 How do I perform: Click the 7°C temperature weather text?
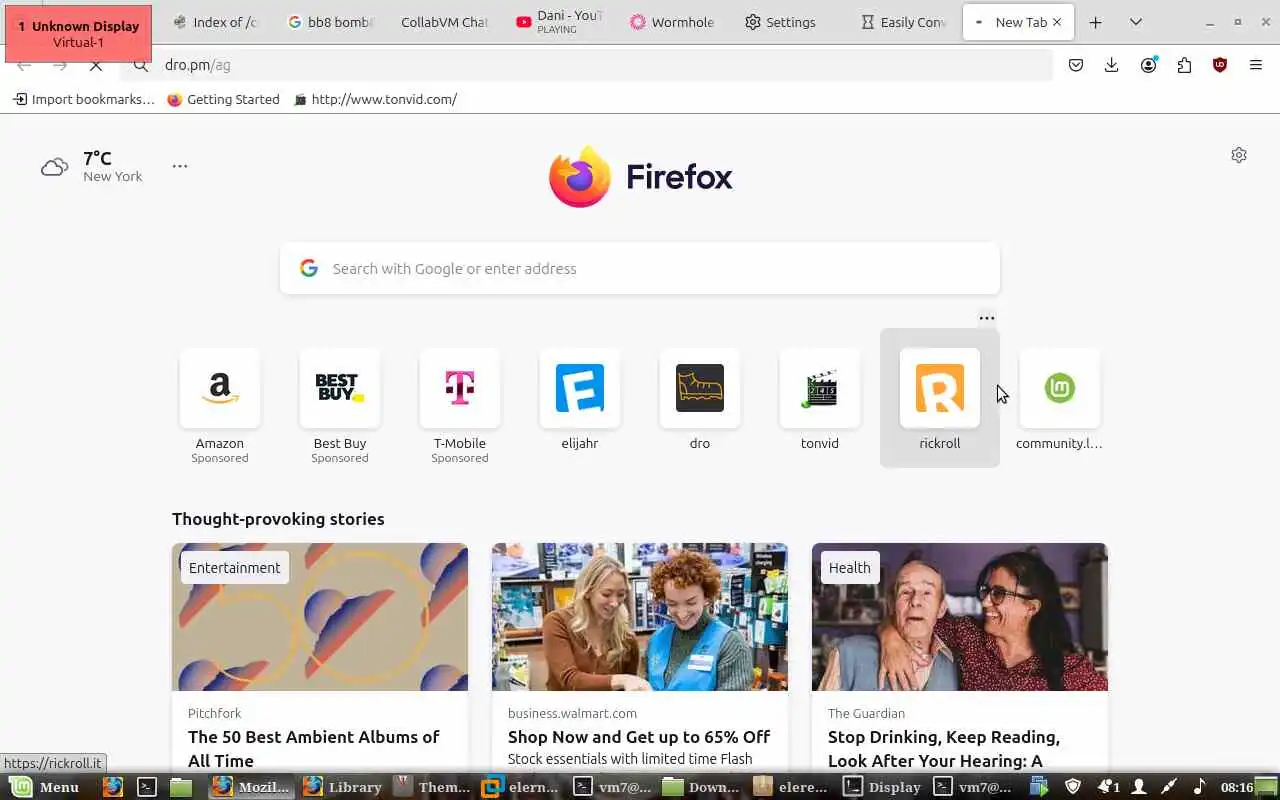click(x=97, y=158)
